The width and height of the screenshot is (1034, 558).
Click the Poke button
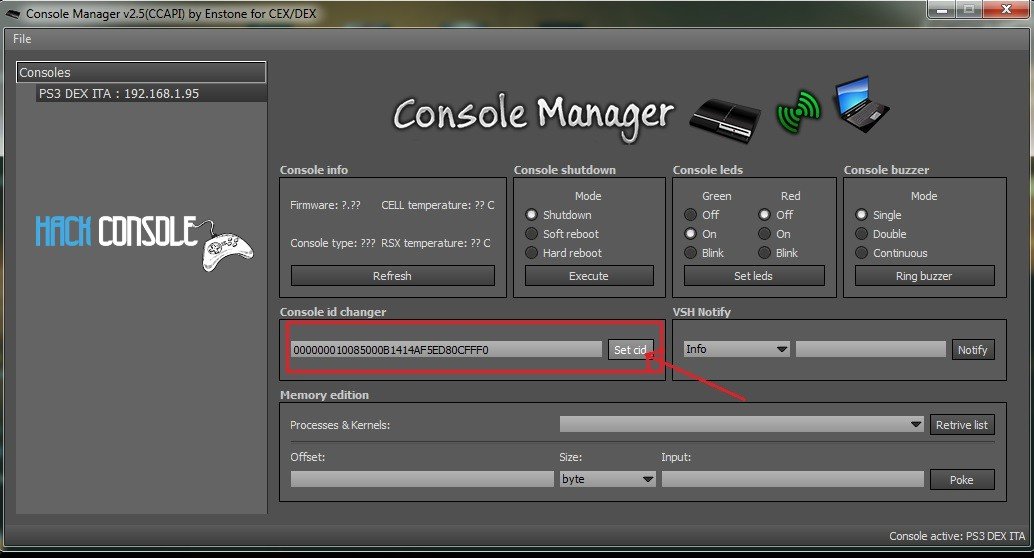point(961,480)
